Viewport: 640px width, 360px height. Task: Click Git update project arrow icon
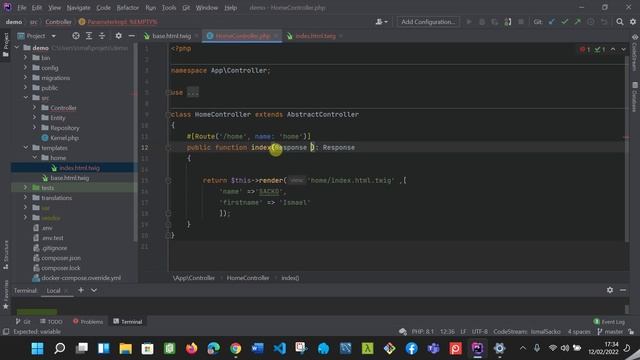pos(552,22)
